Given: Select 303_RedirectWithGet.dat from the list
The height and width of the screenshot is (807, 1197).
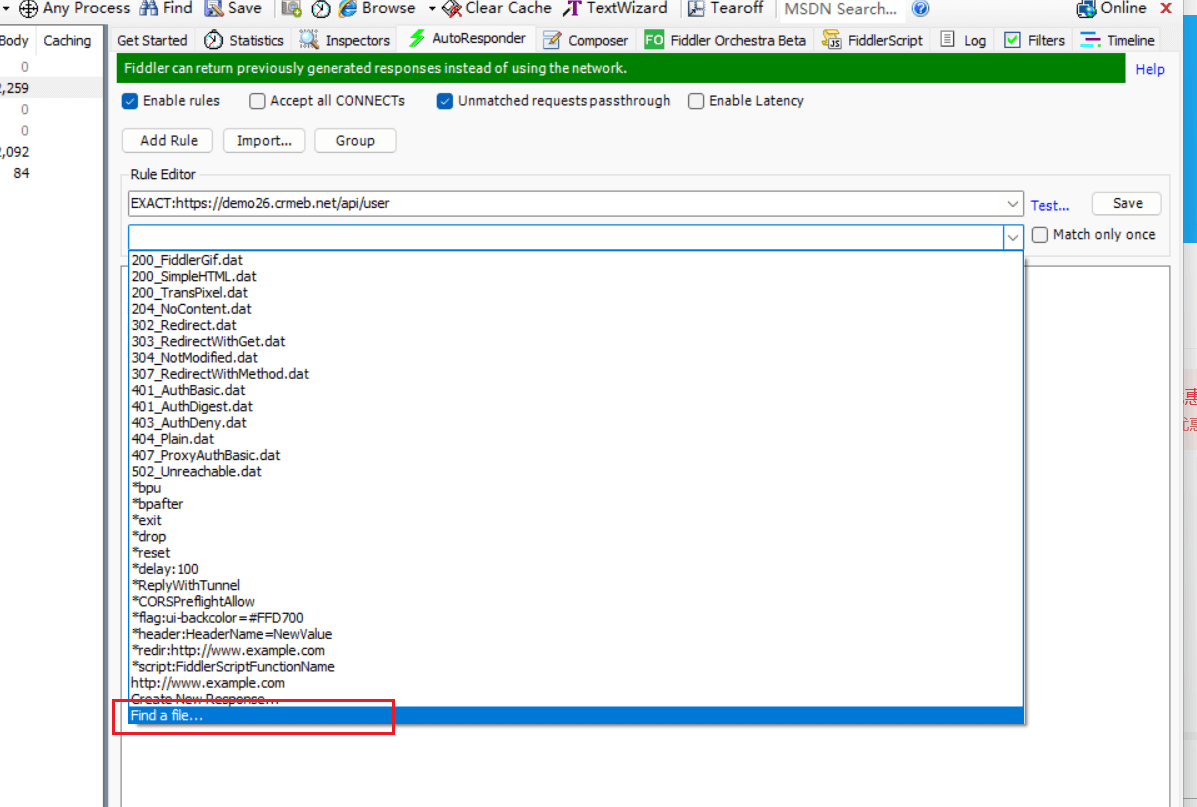Looking at the screenshot, I should 576,341.
